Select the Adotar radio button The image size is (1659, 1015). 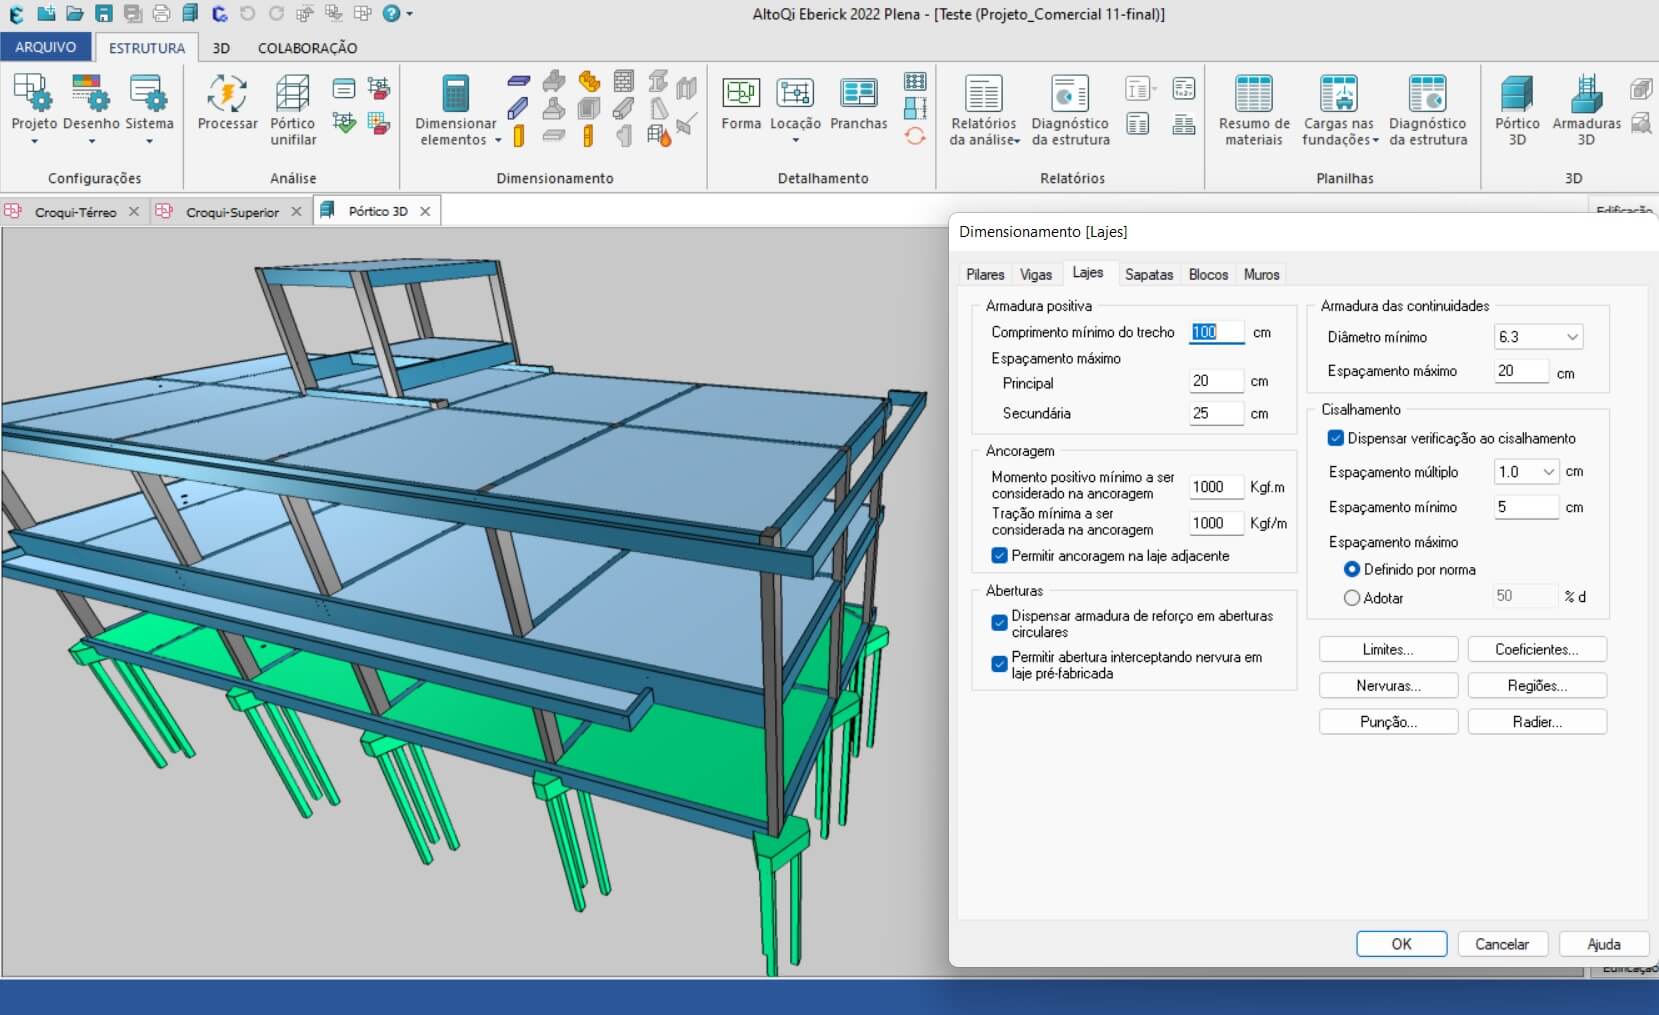click(x=1352, y=598)
